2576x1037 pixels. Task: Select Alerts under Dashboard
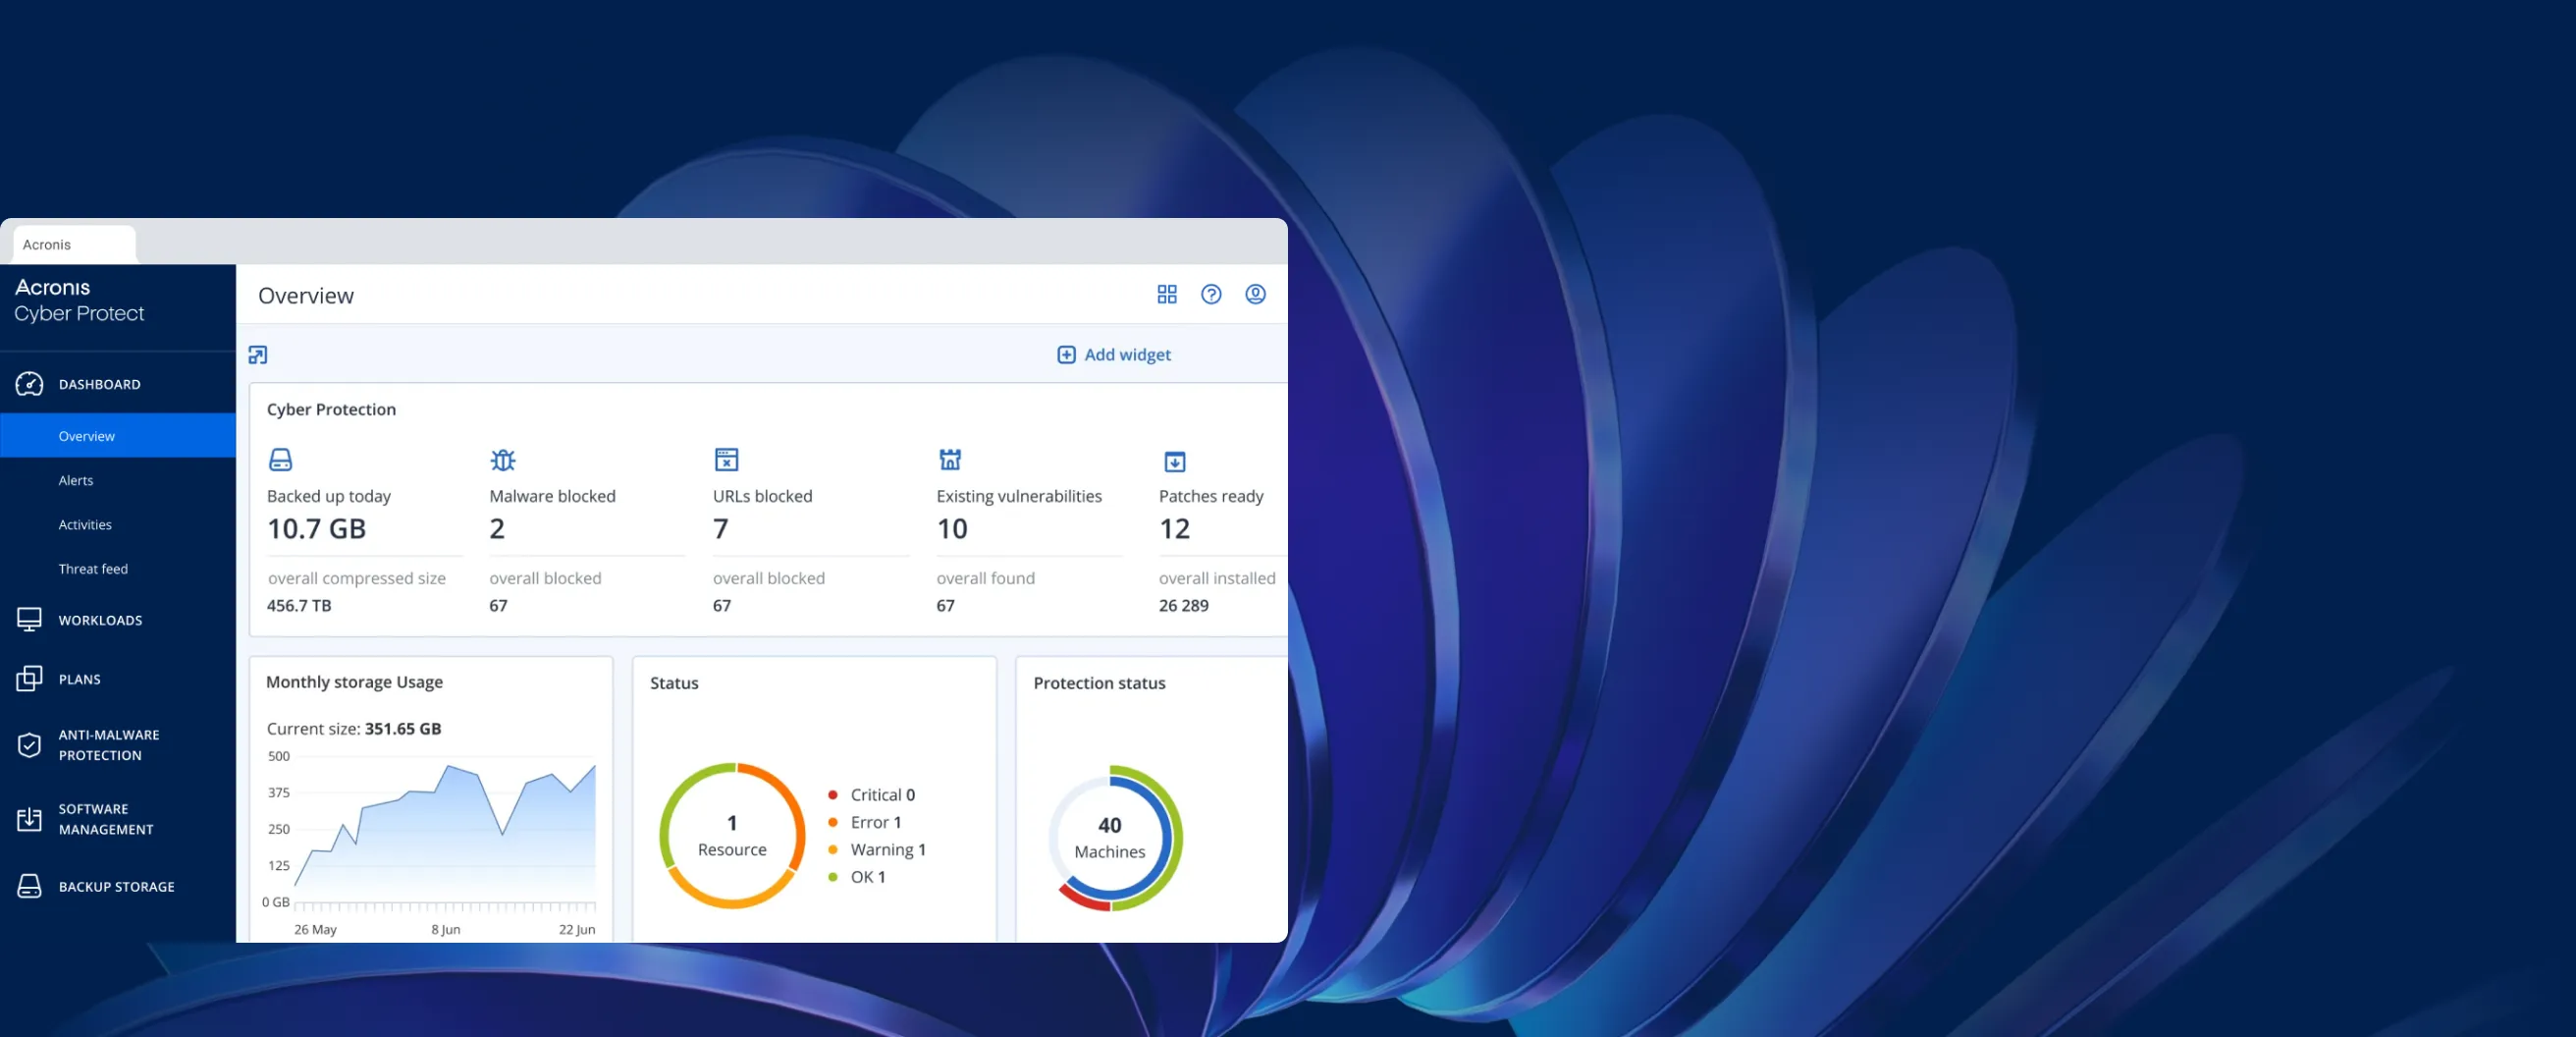[76, 480]
